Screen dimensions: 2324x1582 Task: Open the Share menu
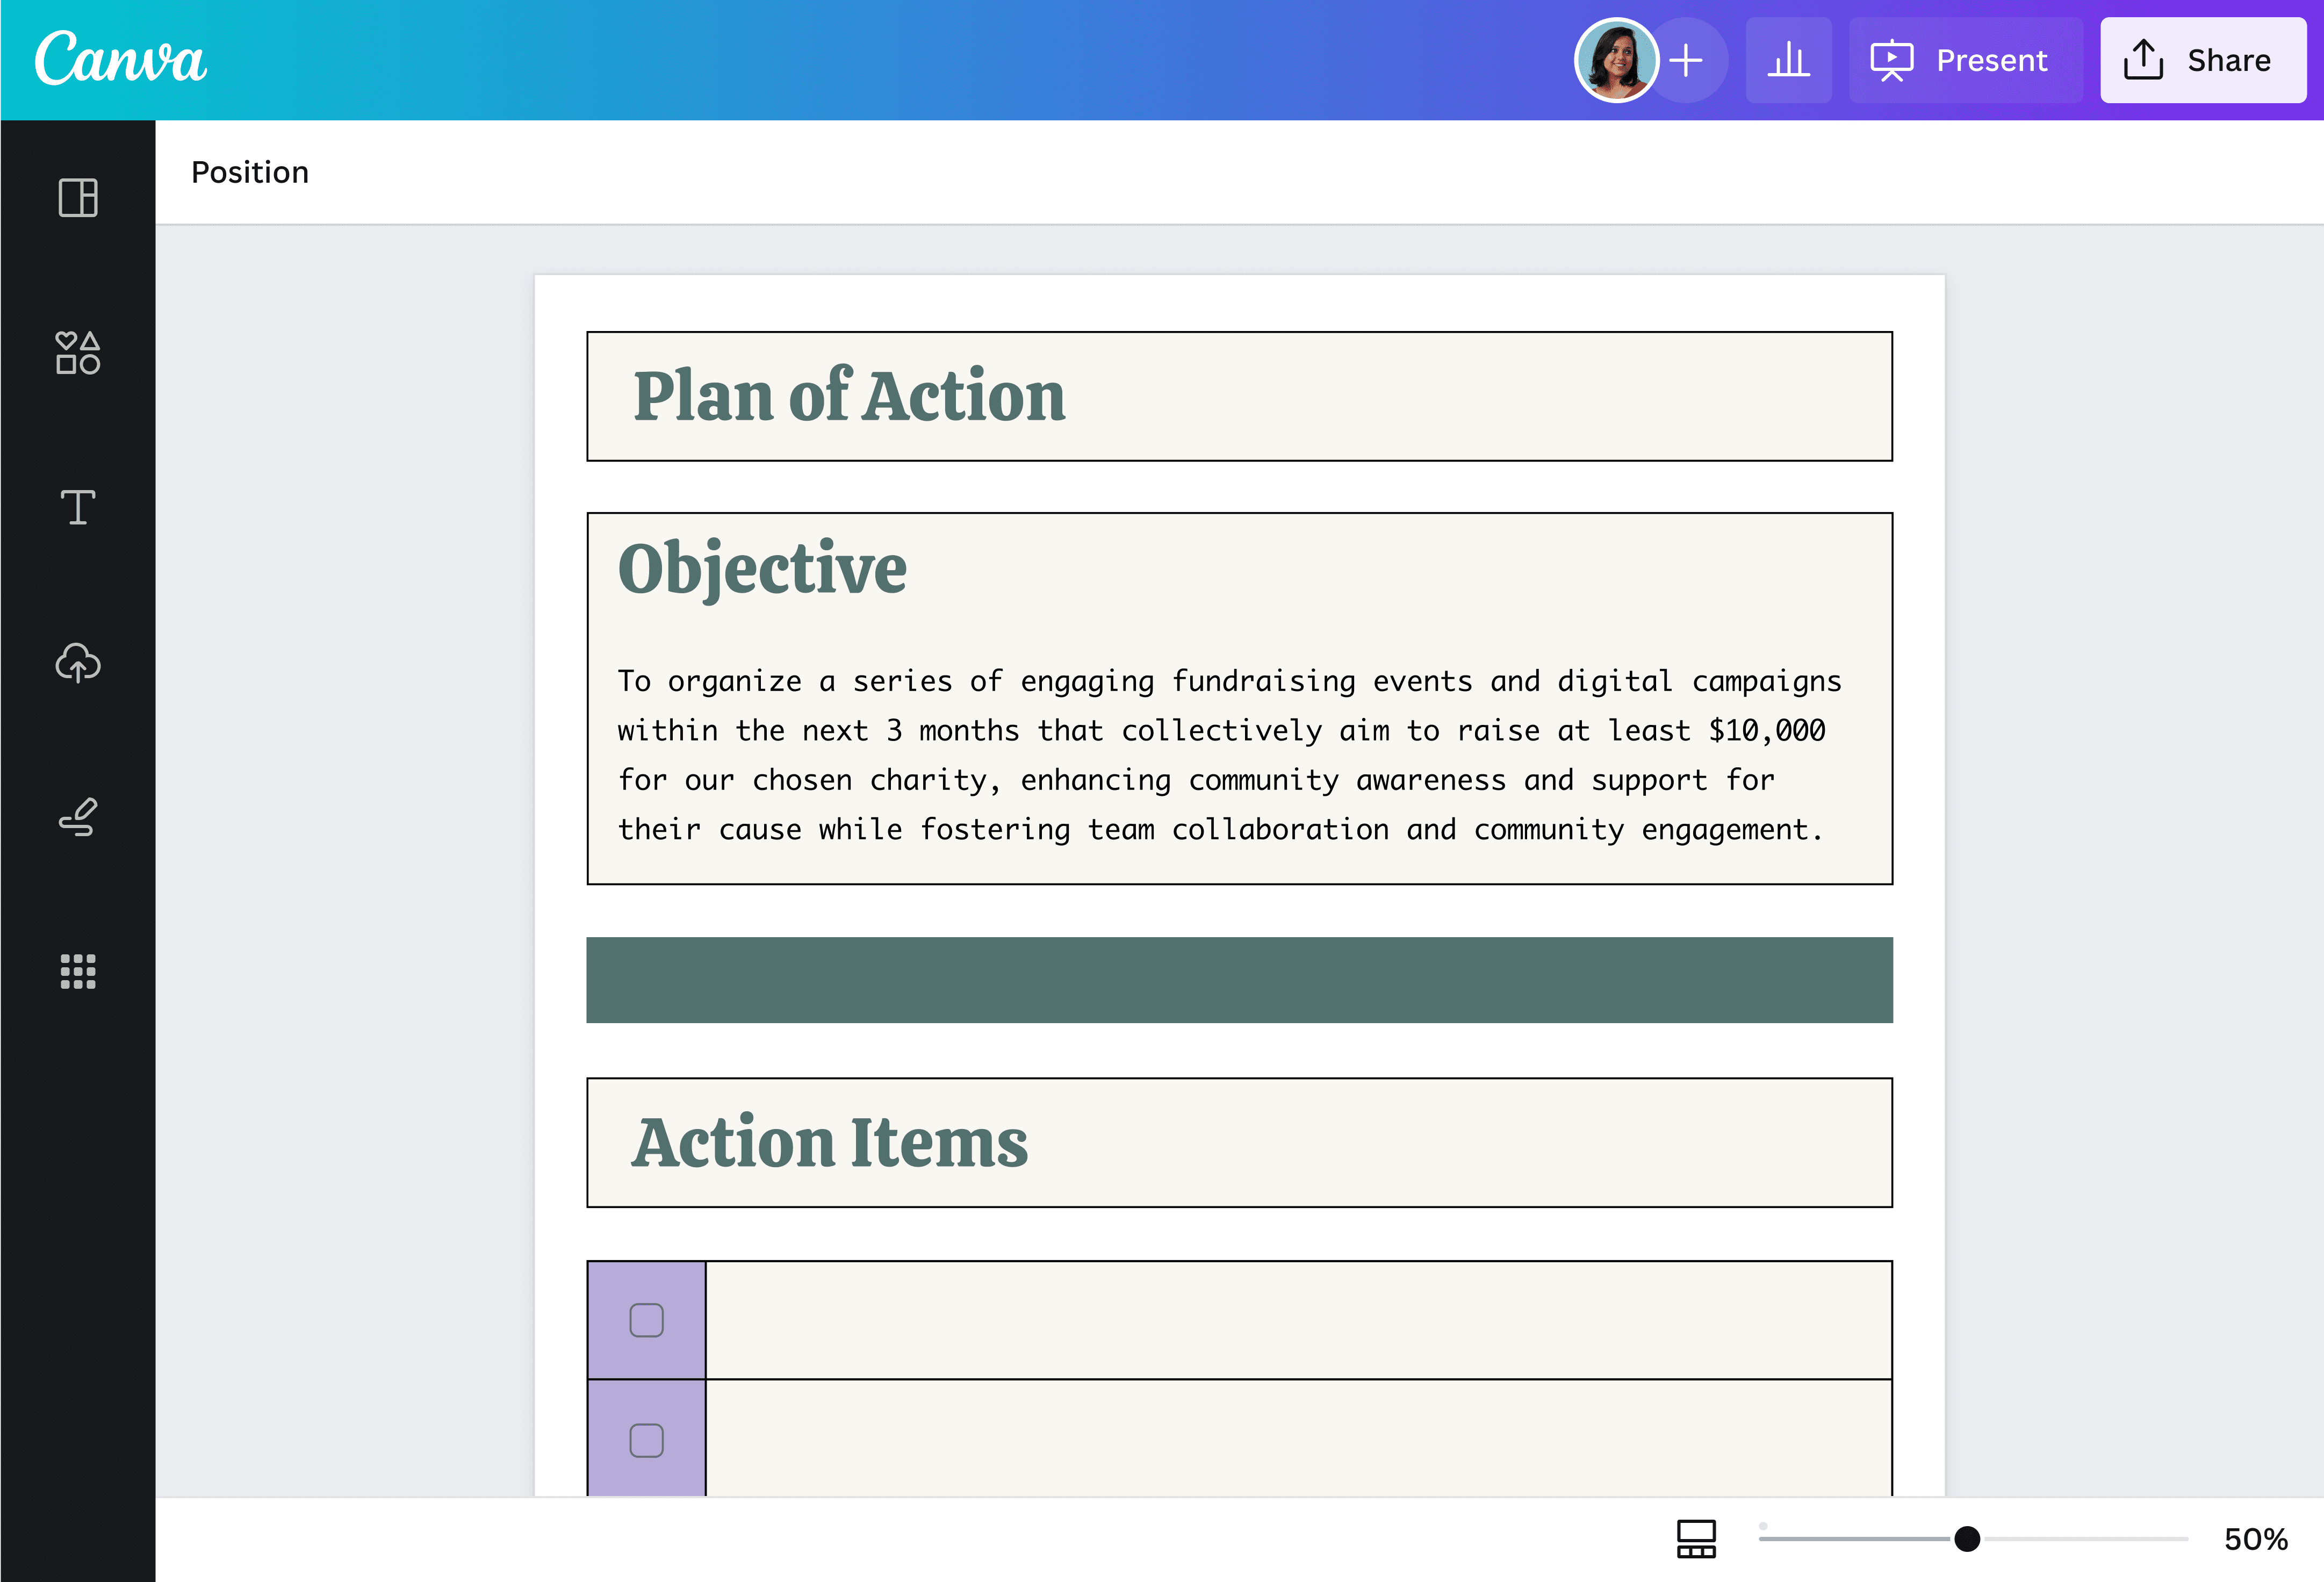point(2203,60)
